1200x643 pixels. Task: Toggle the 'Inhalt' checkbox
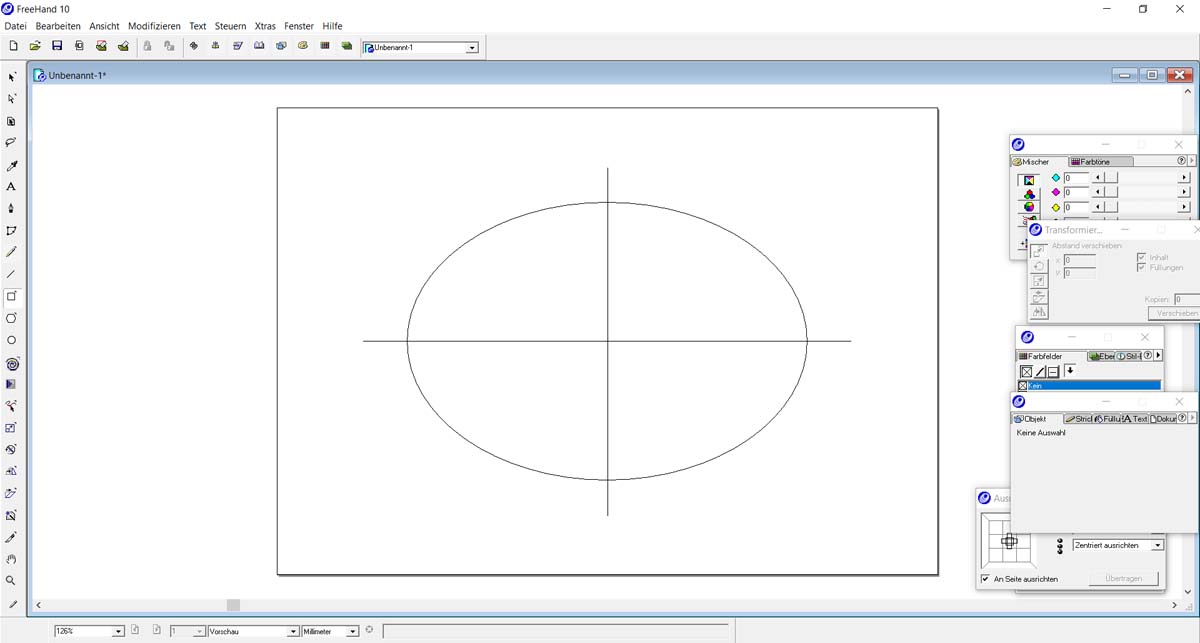click(x=1141, y=257)
